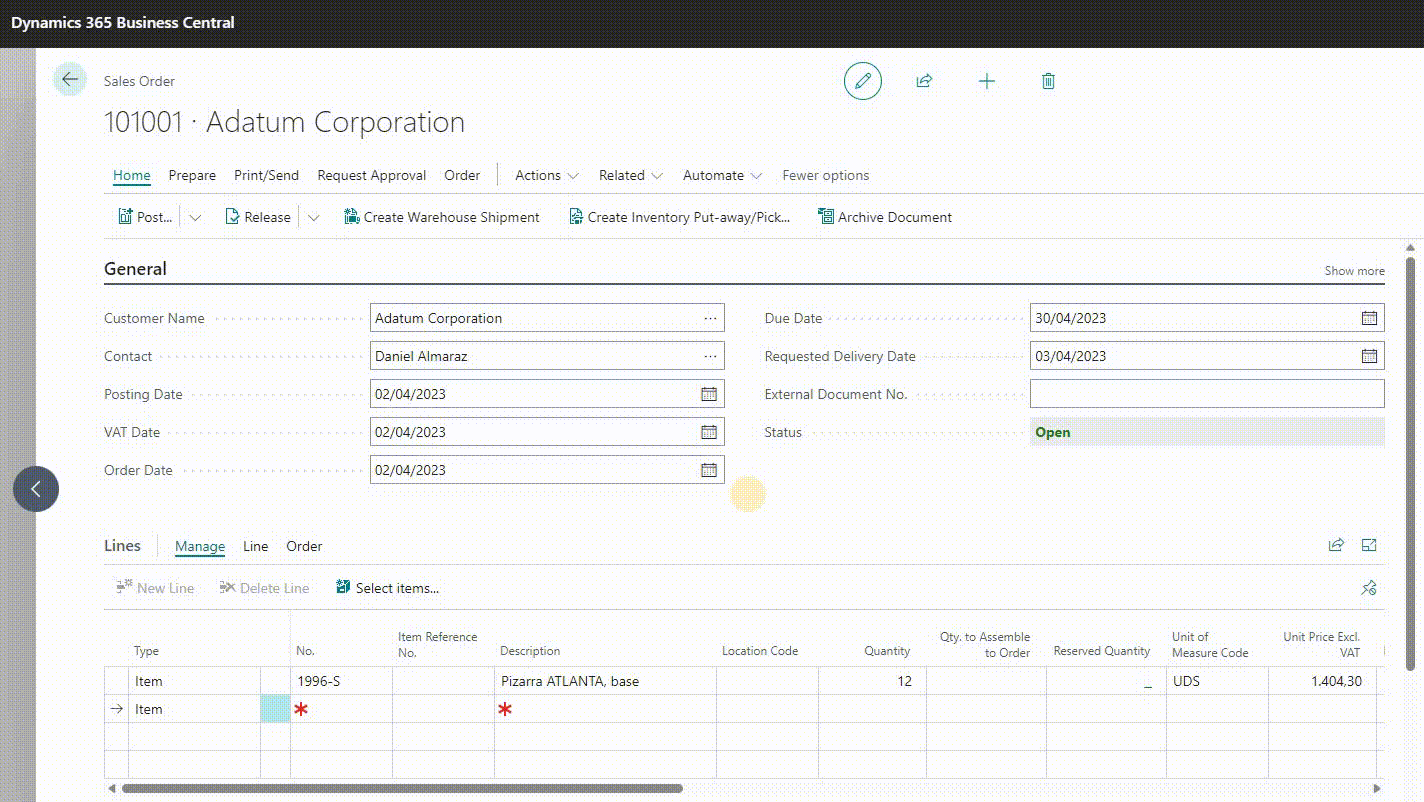The height and width of the screenshot is (802, 1424).
Task: Click the share icon in header
Action: (x=924, y=81)
